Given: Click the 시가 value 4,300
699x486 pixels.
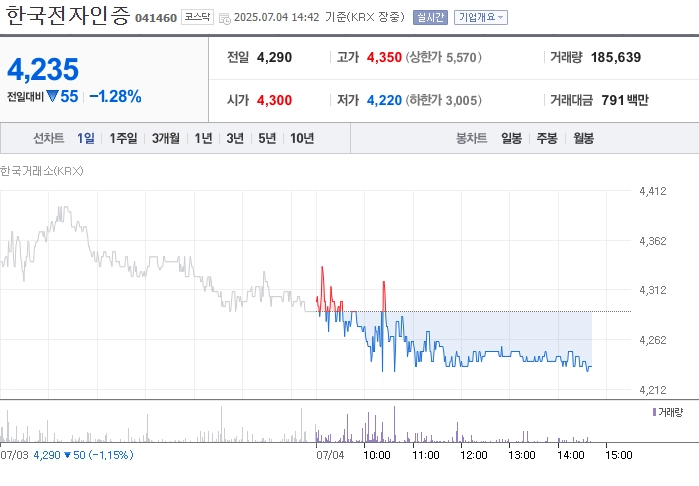Looking at the screenshot, I should click(x=275, y=100).
